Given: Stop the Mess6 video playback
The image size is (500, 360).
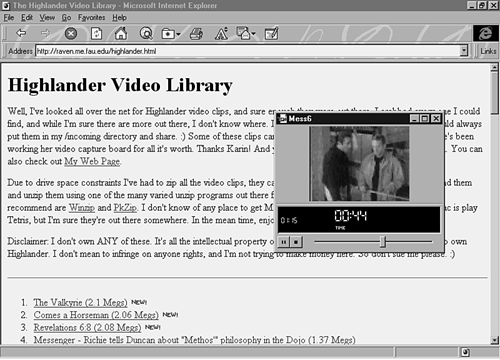Looking at the screenshot, I should point(296,242).
